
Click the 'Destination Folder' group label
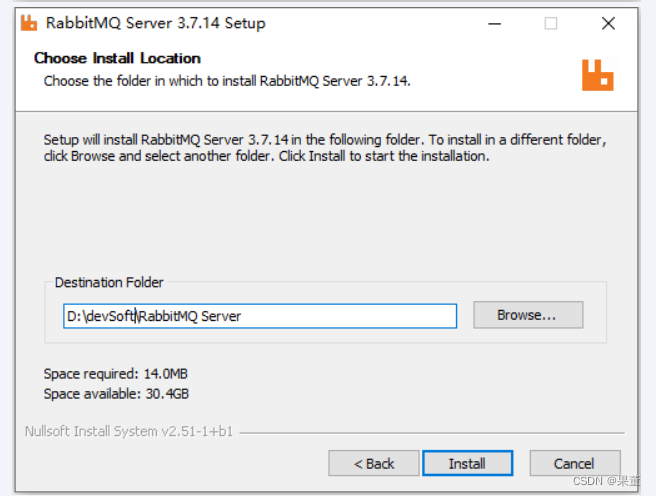pos(109,283)
